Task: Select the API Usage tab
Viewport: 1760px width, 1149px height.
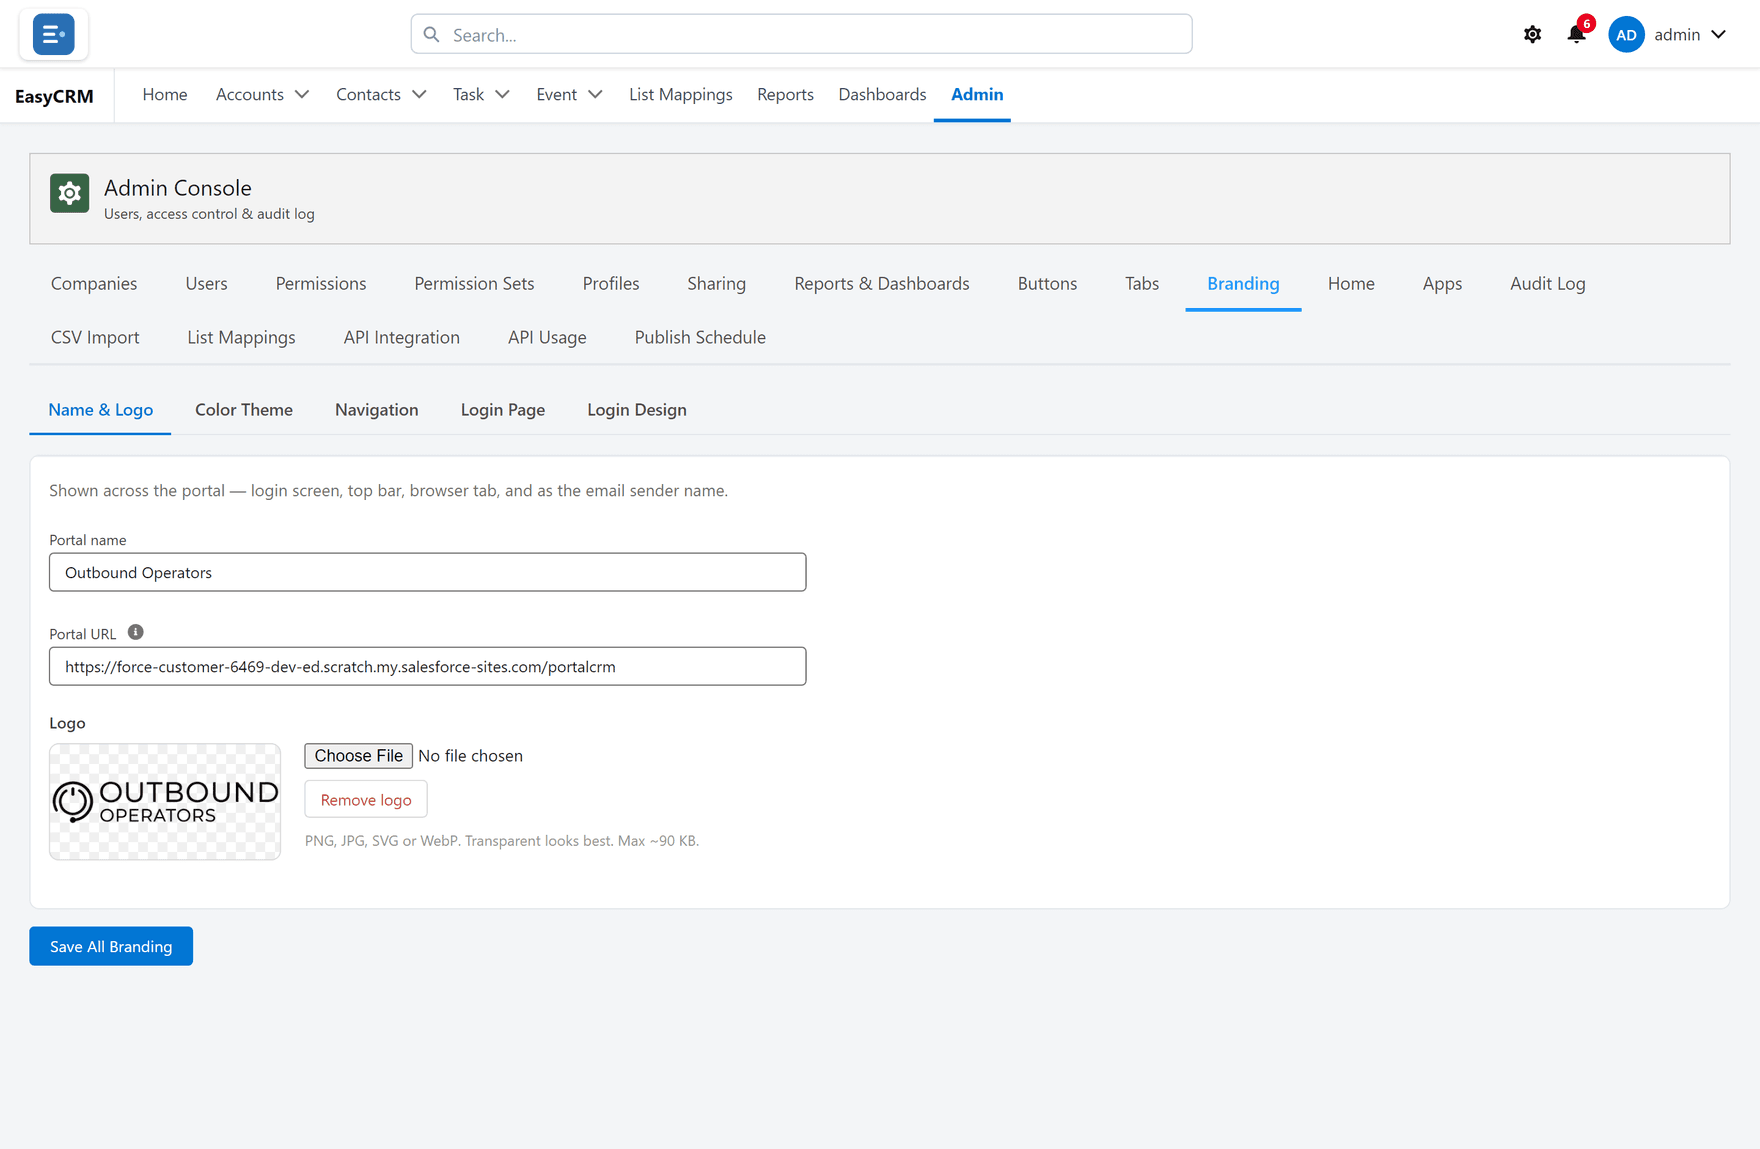Action: (x=547, y=337)
